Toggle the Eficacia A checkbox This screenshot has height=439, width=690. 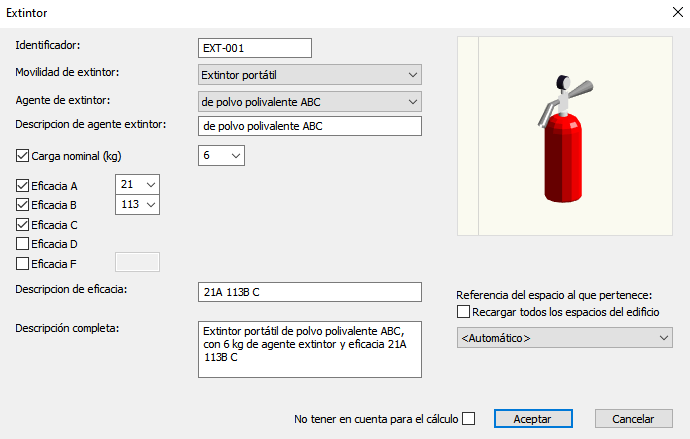(x=24, y=185)
